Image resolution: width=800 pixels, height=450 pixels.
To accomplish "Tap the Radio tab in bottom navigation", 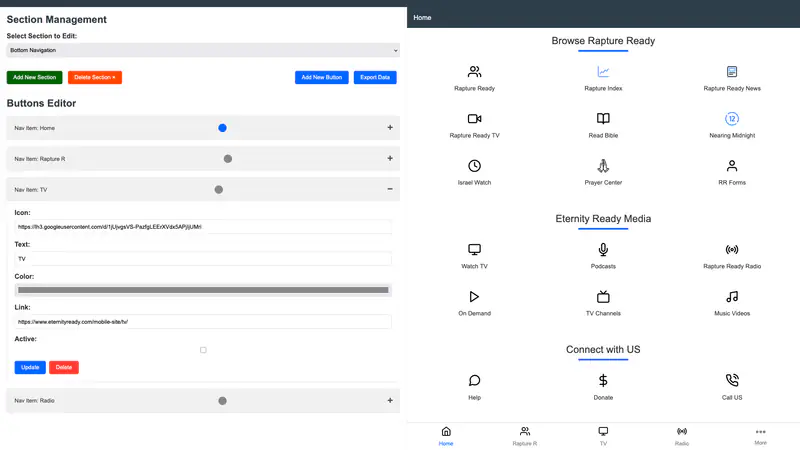I will [682, 436].
